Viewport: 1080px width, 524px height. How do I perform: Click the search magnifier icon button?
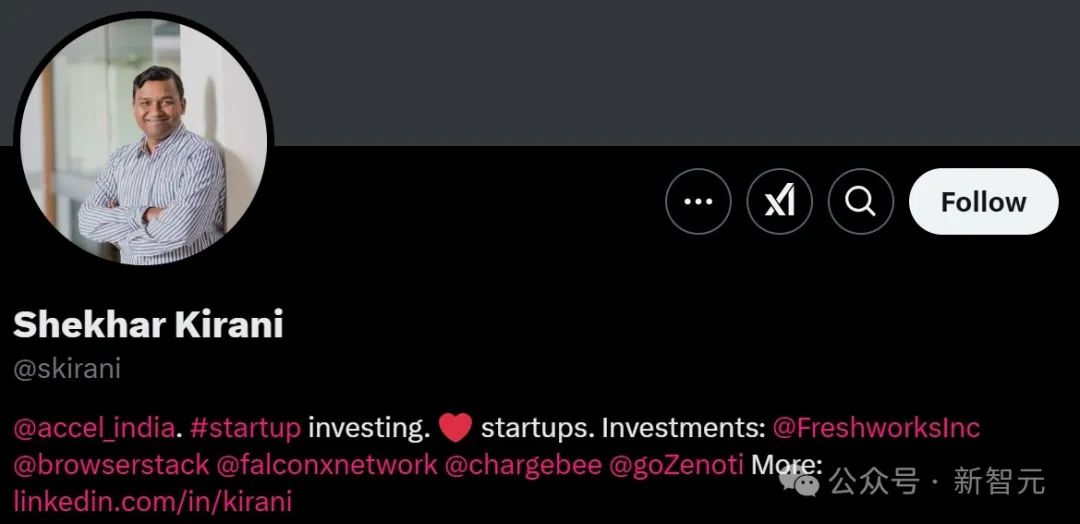pyautogui.click(x=860, y=202)
